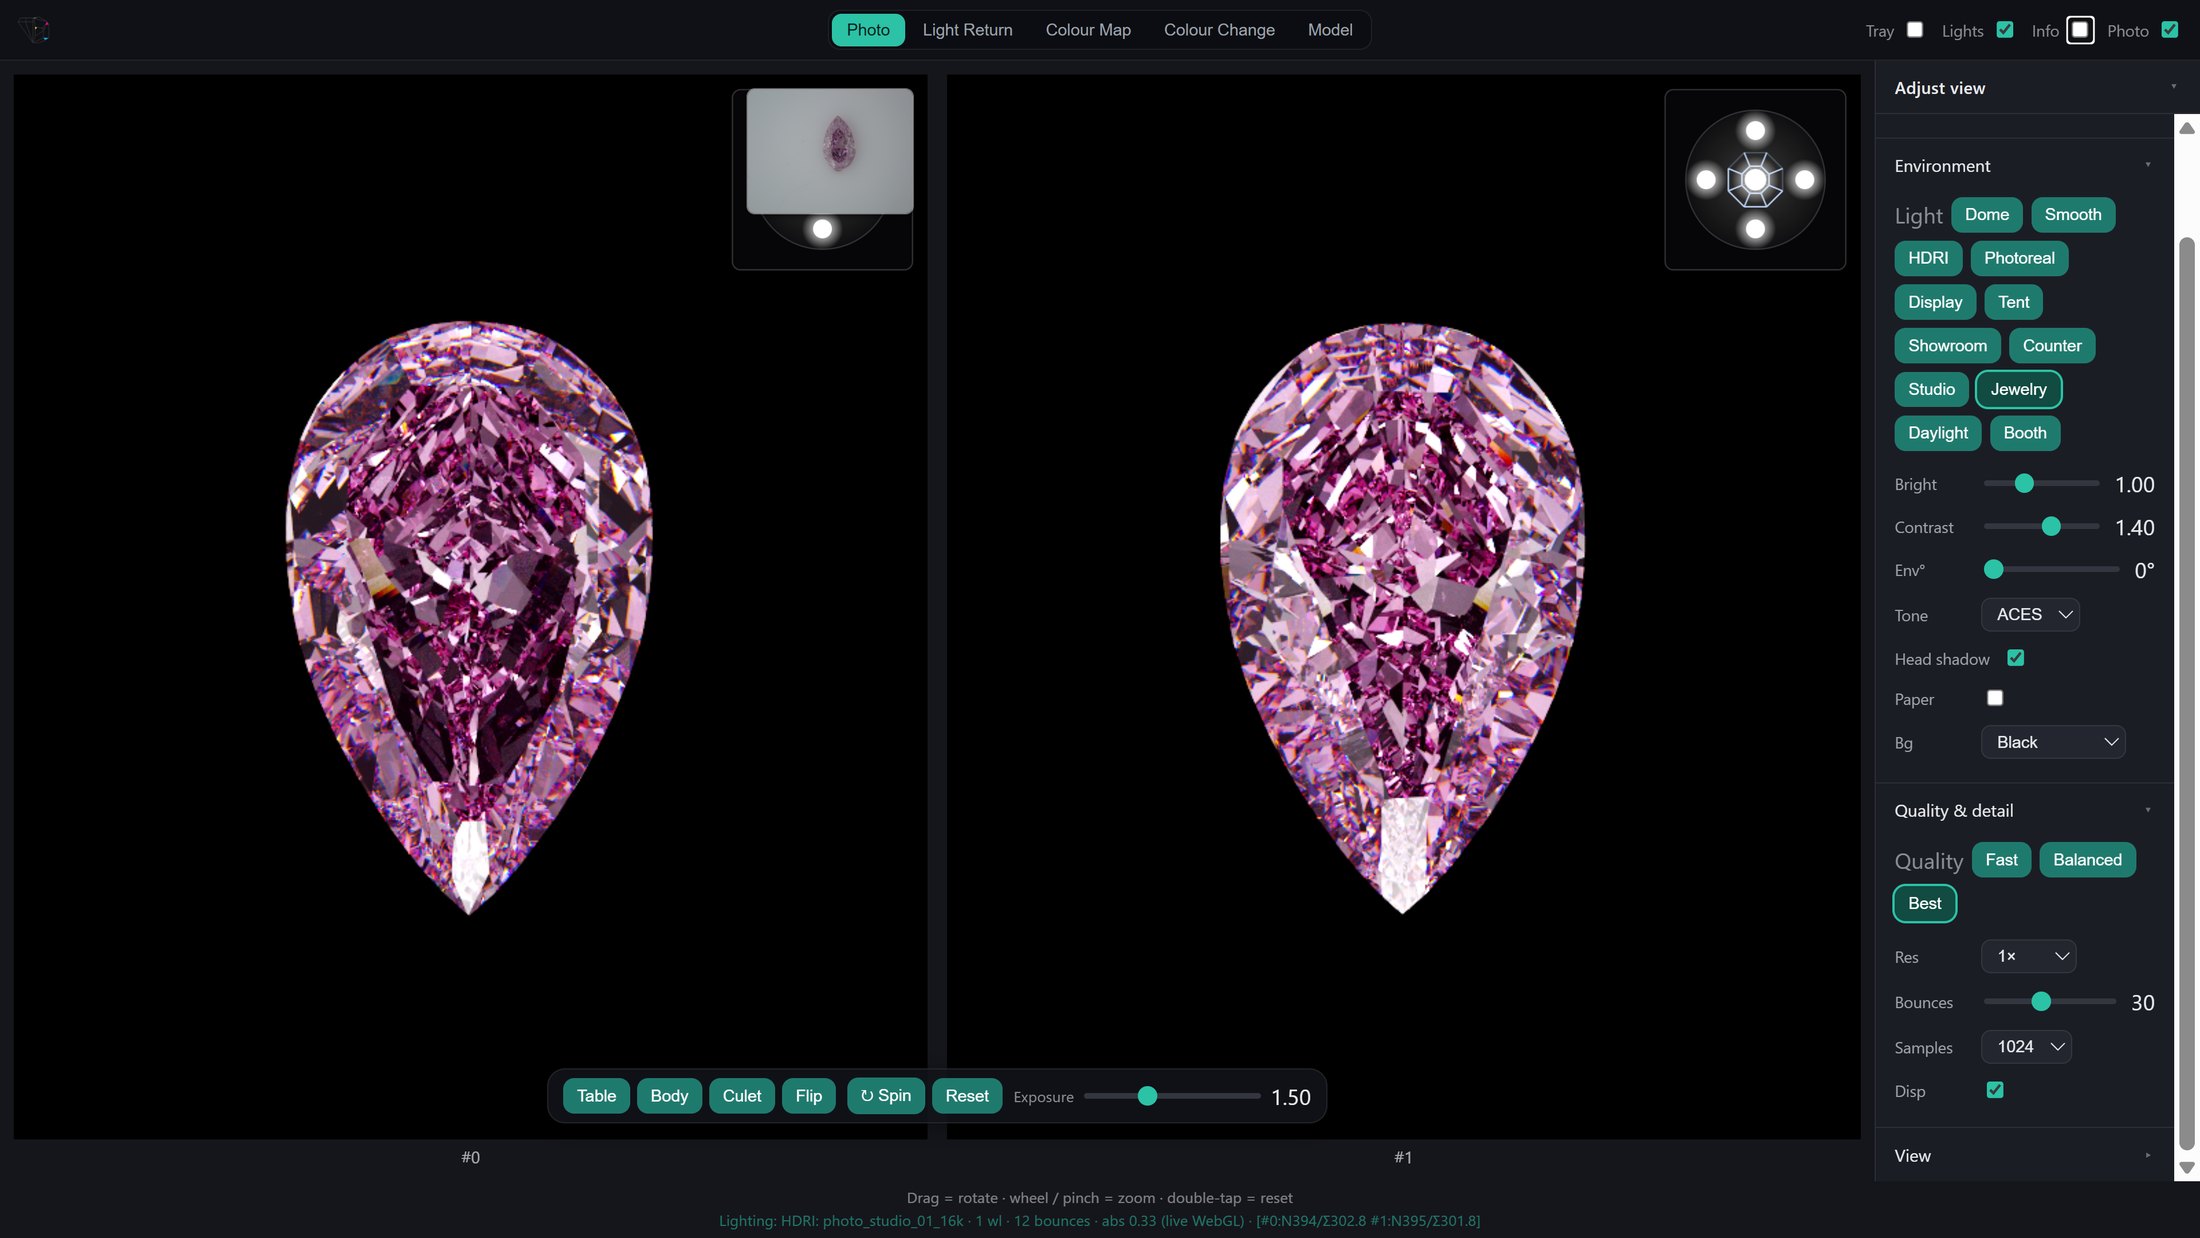Click the right light dot in lighting diagram
Screen dimensions: 2200x1238
[x=1804, y=180]
